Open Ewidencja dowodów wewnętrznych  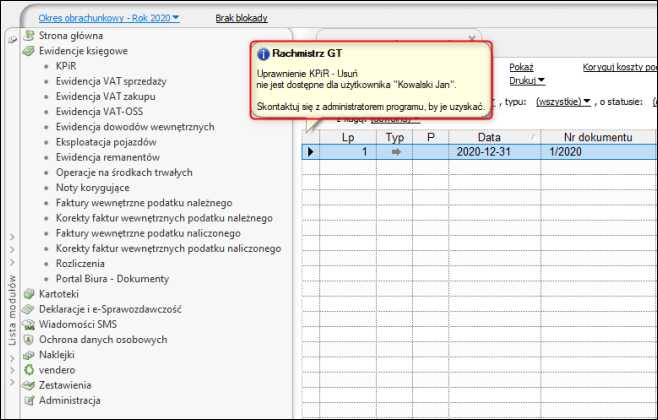(x=135, y=127)
